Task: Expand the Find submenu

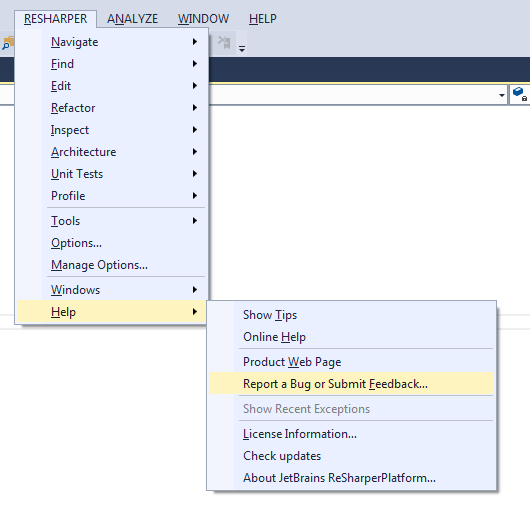Action: point(111,64)
